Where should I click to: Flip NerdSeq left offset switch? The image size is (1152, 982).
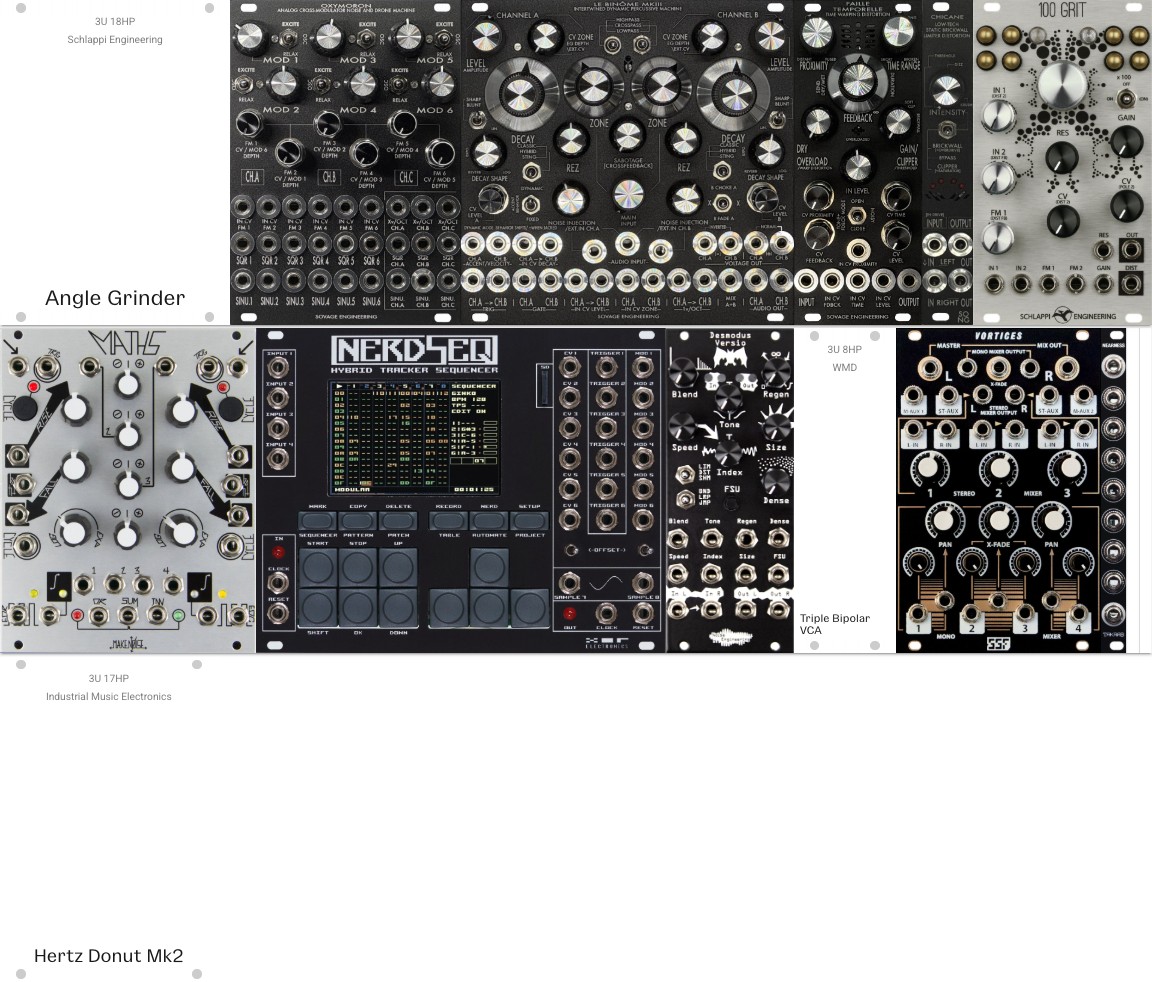point(570,549)
